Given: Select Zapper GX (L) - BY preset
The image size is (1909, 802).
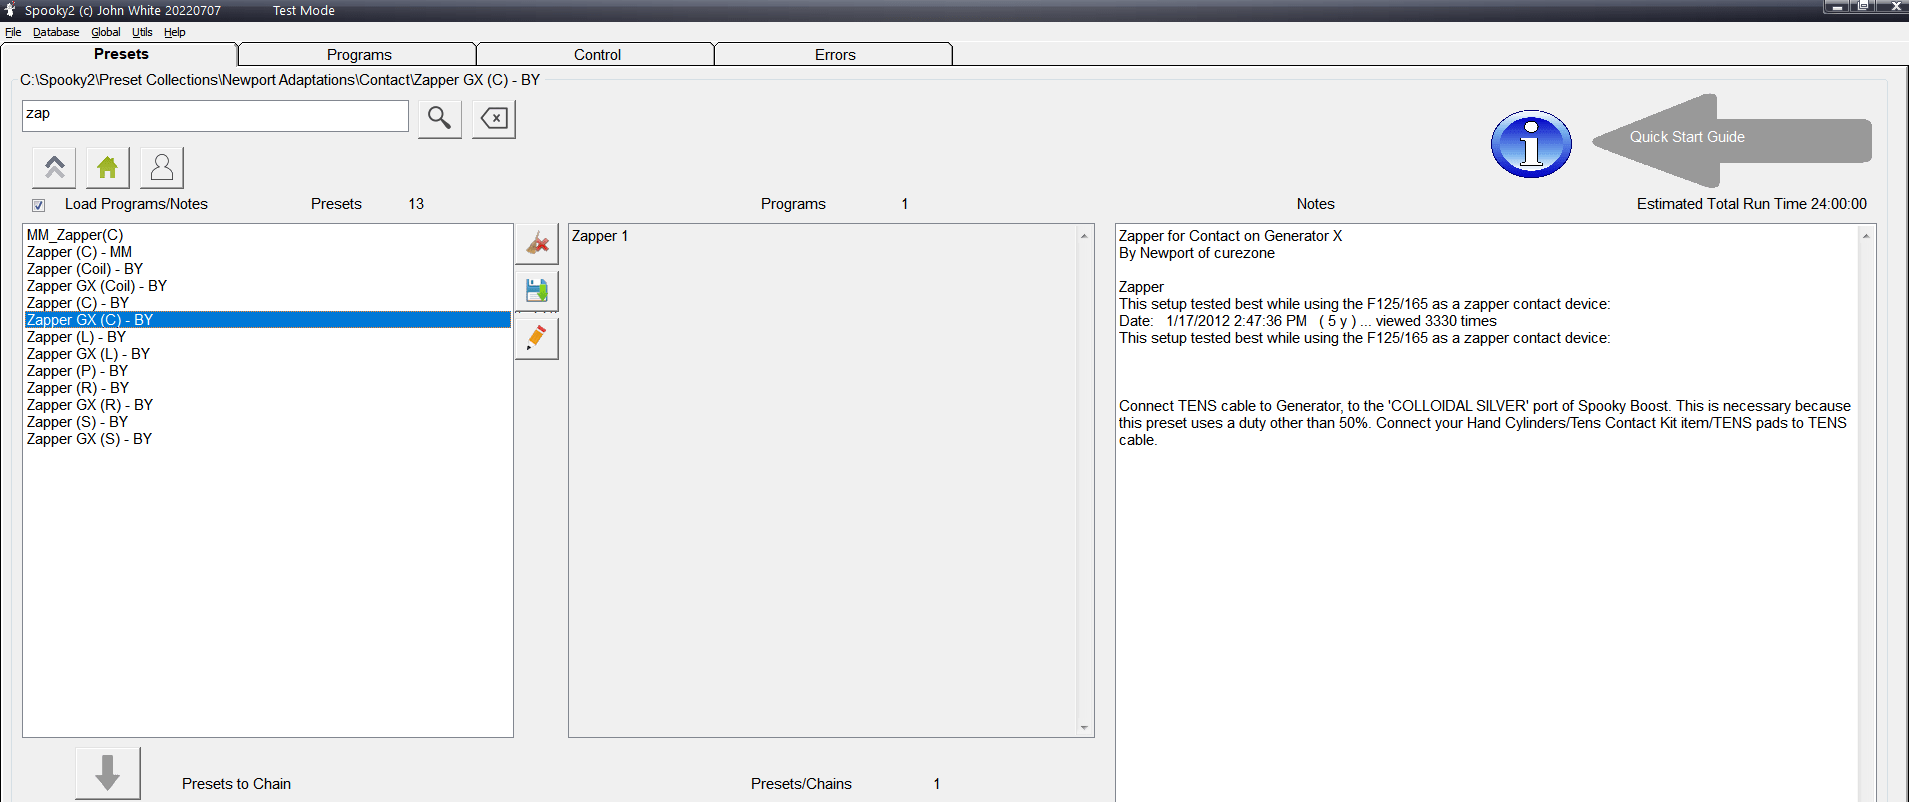Looking at the screenshot, I should [268, 354].
